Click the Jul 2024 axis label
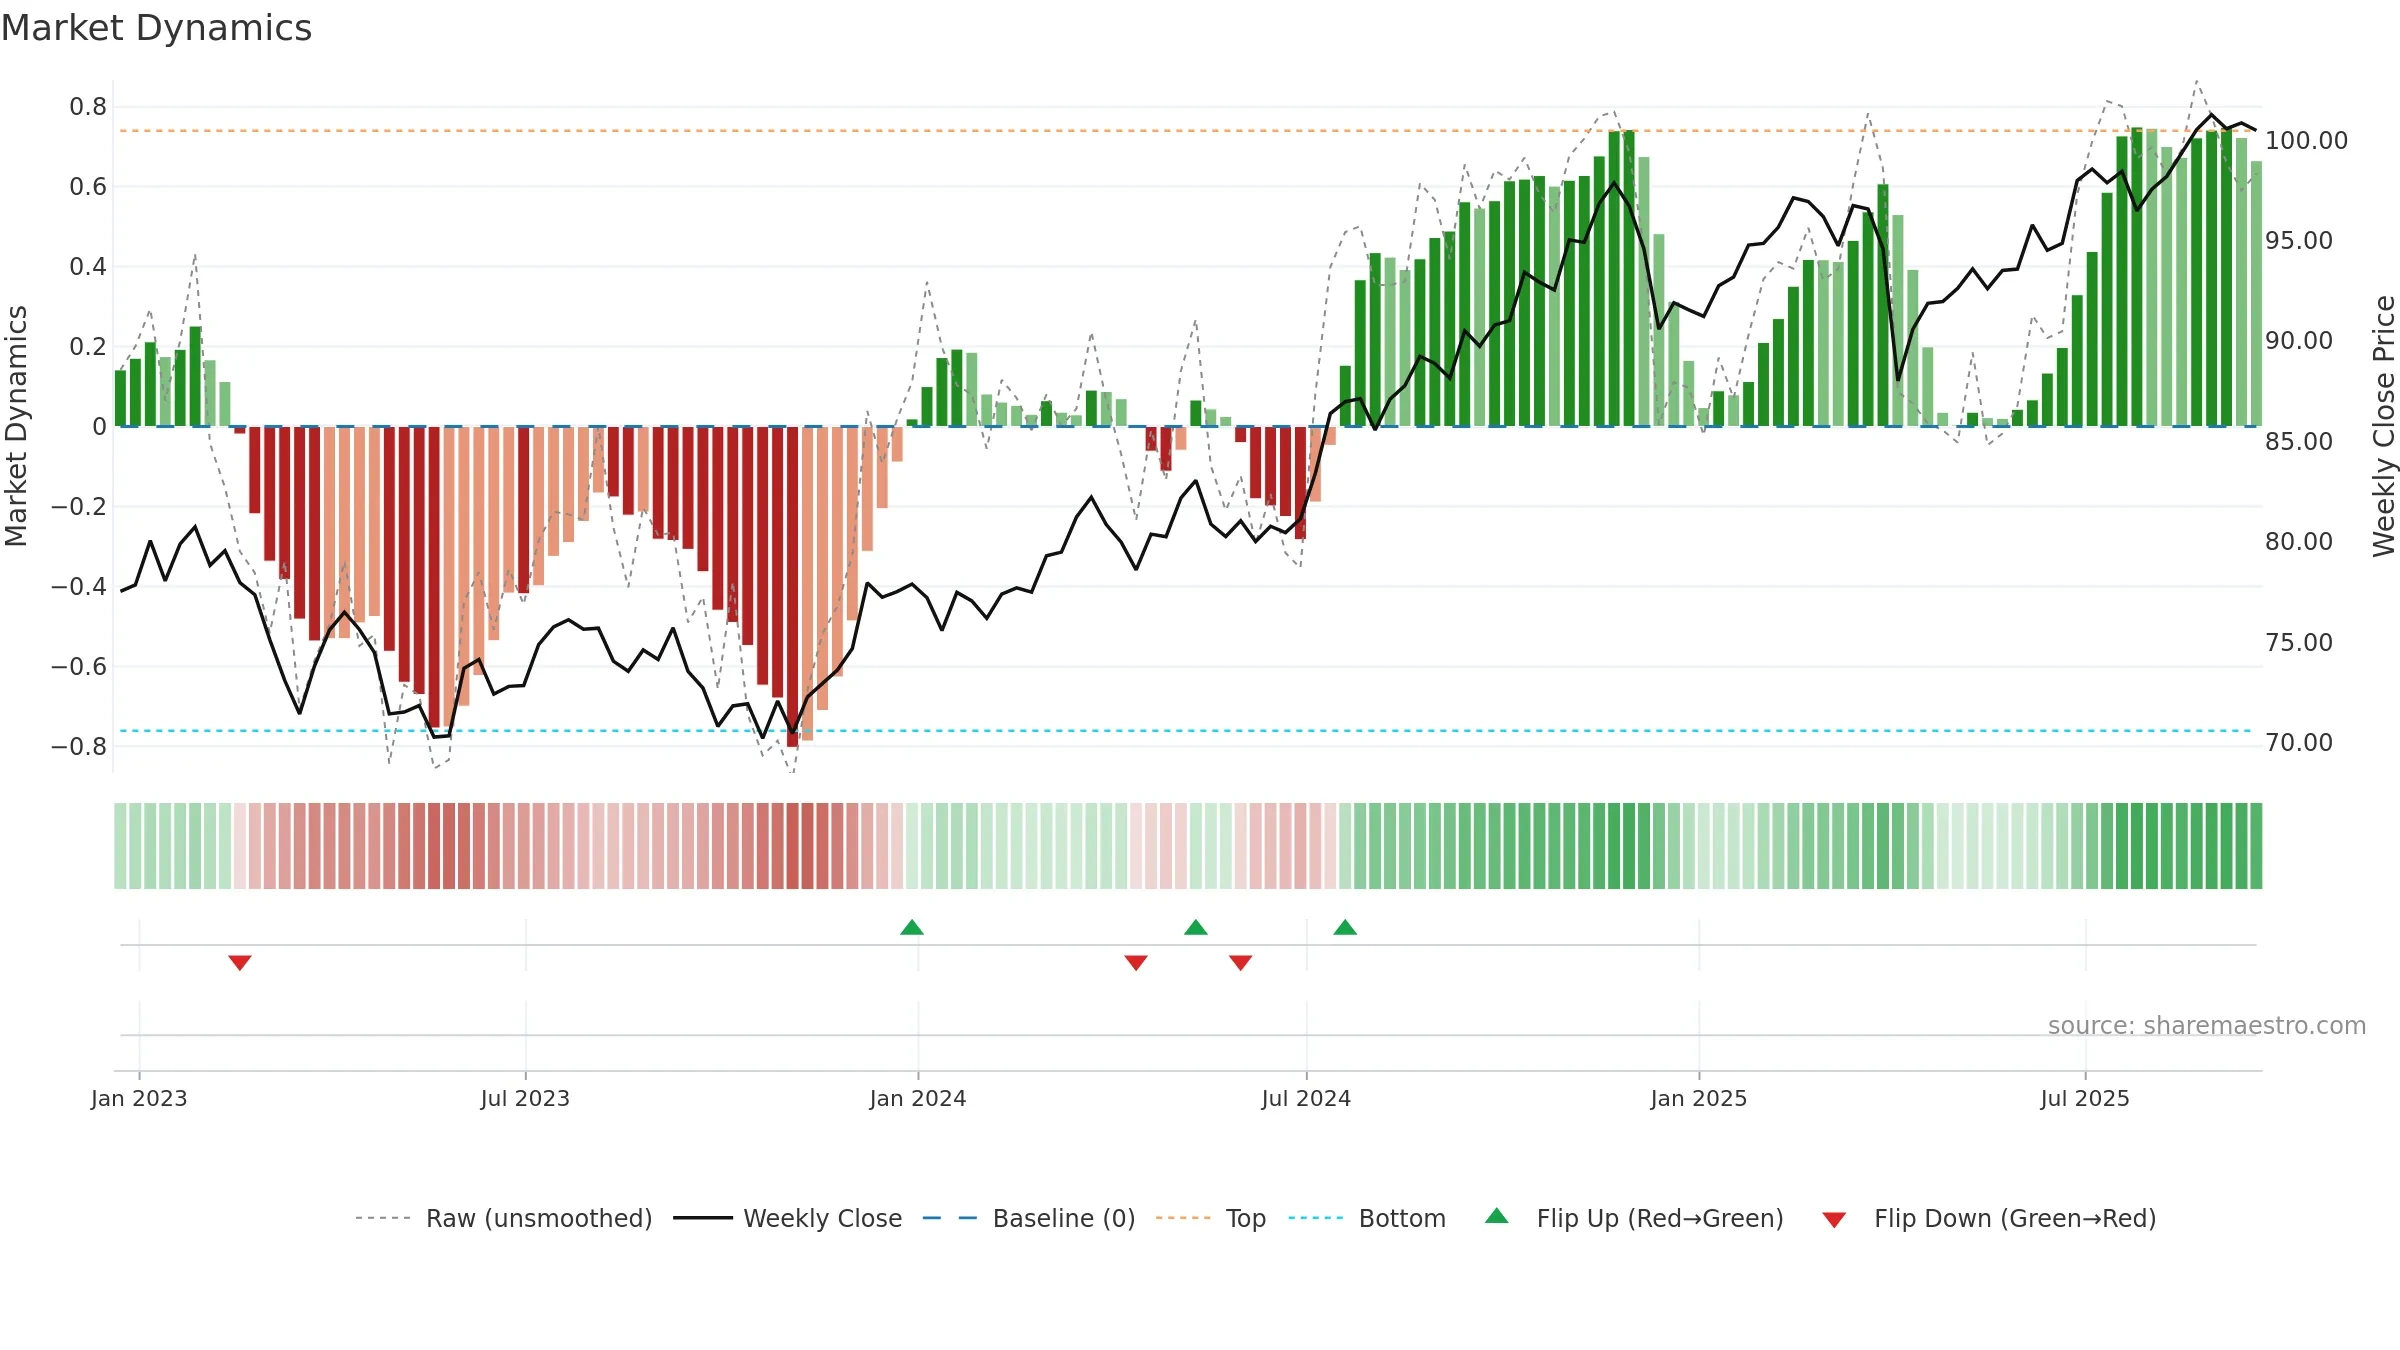Image resolution: width=2400 pixels, height=1350 pixels. point(1306,1098)
